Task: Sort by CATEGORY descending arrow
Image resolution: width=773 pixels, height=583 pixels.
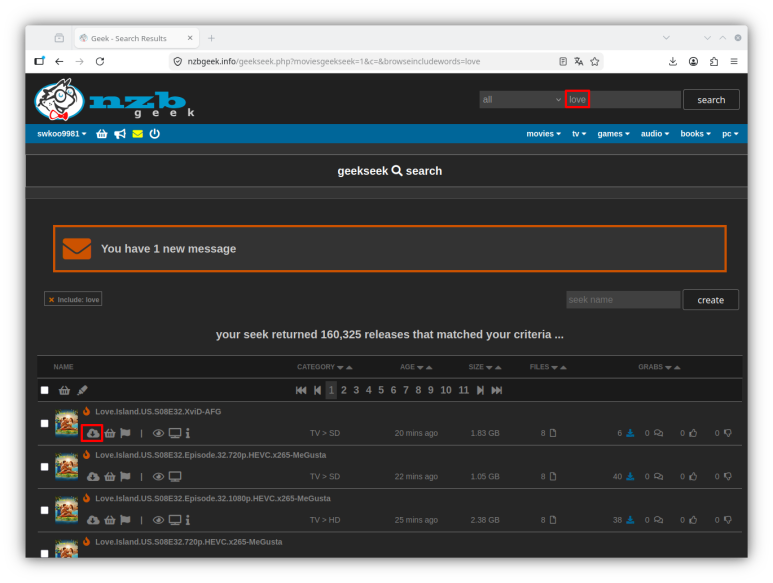Action: pyautogui.click(x=340, y=368)
